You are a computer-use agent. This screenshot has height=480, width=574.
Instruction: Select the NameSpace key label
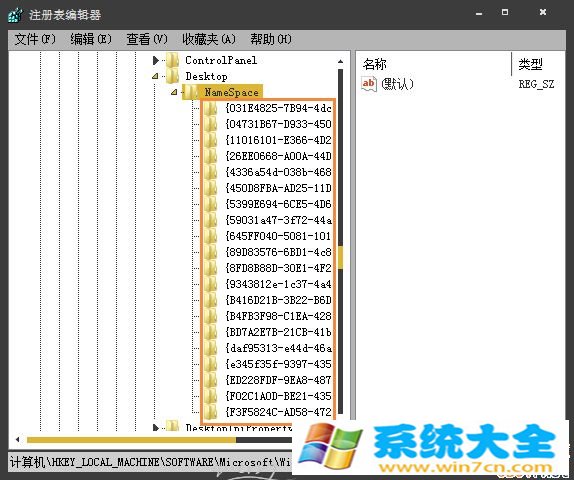click(231, 92)
